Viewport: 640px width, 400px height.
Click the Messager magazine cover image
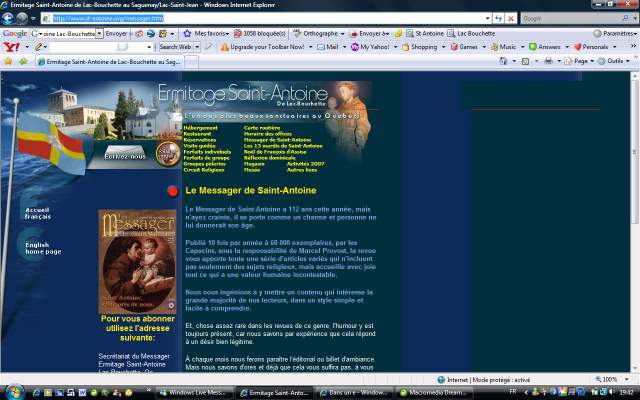(x=137, y=261)
